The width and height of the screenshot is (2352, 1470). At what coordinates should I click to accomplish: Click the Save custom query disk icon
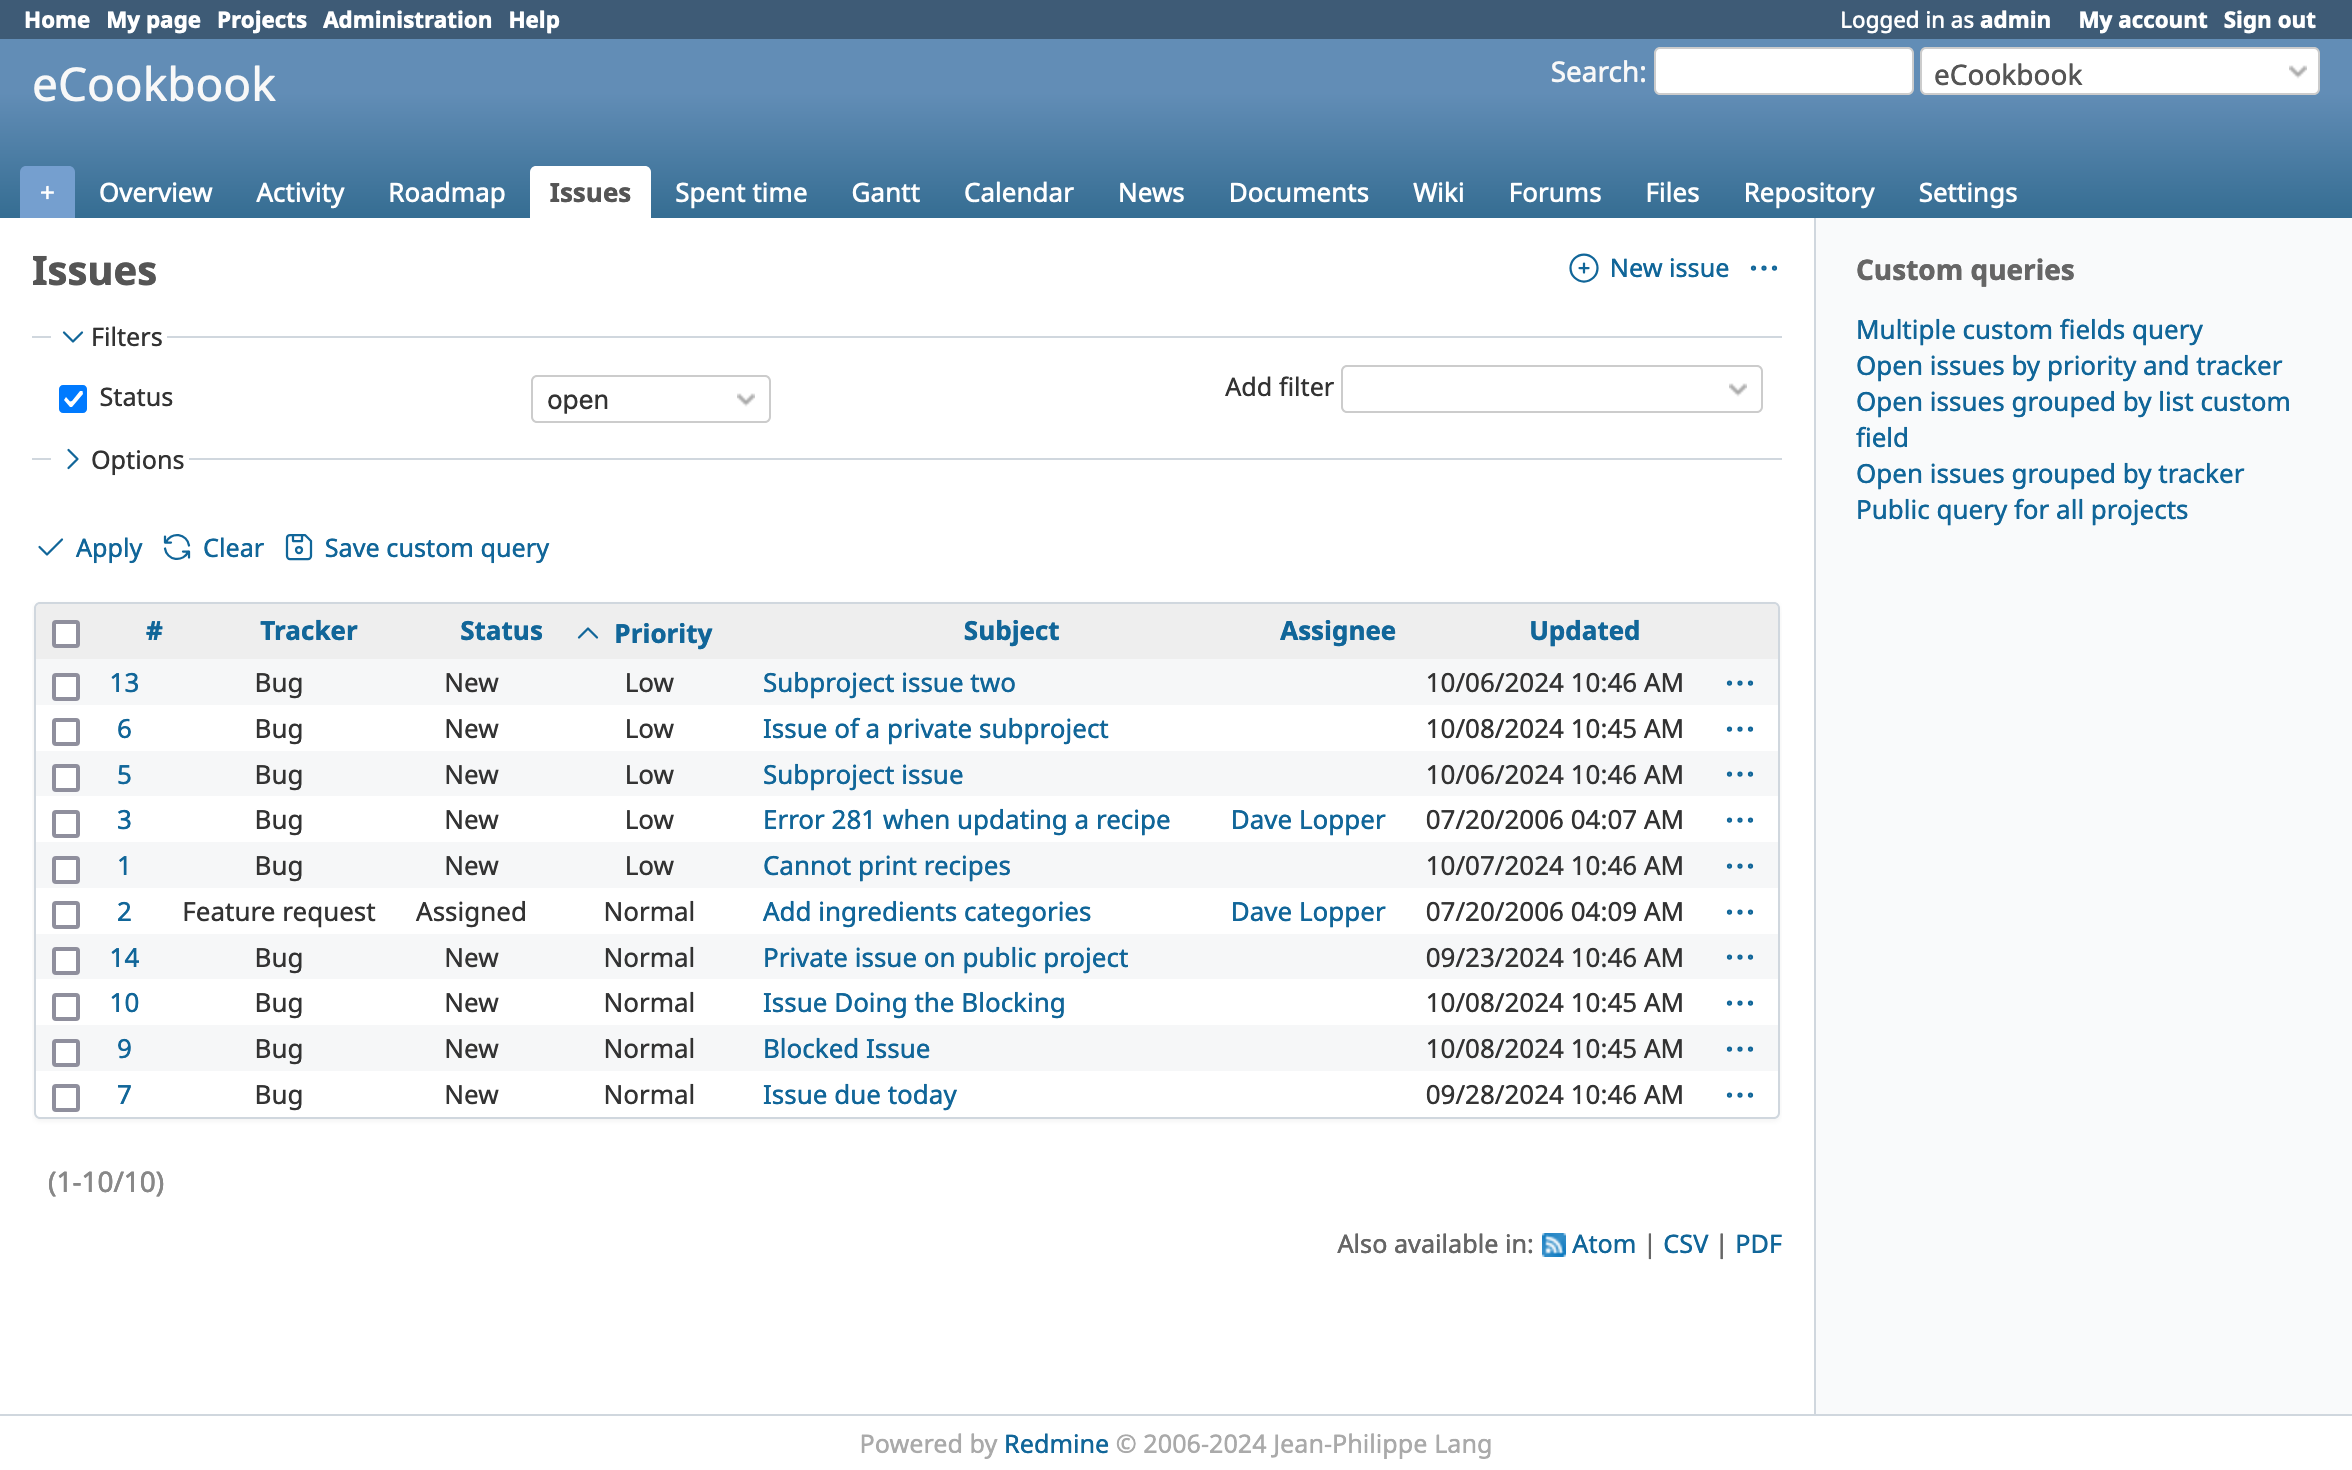pos(298,547)
